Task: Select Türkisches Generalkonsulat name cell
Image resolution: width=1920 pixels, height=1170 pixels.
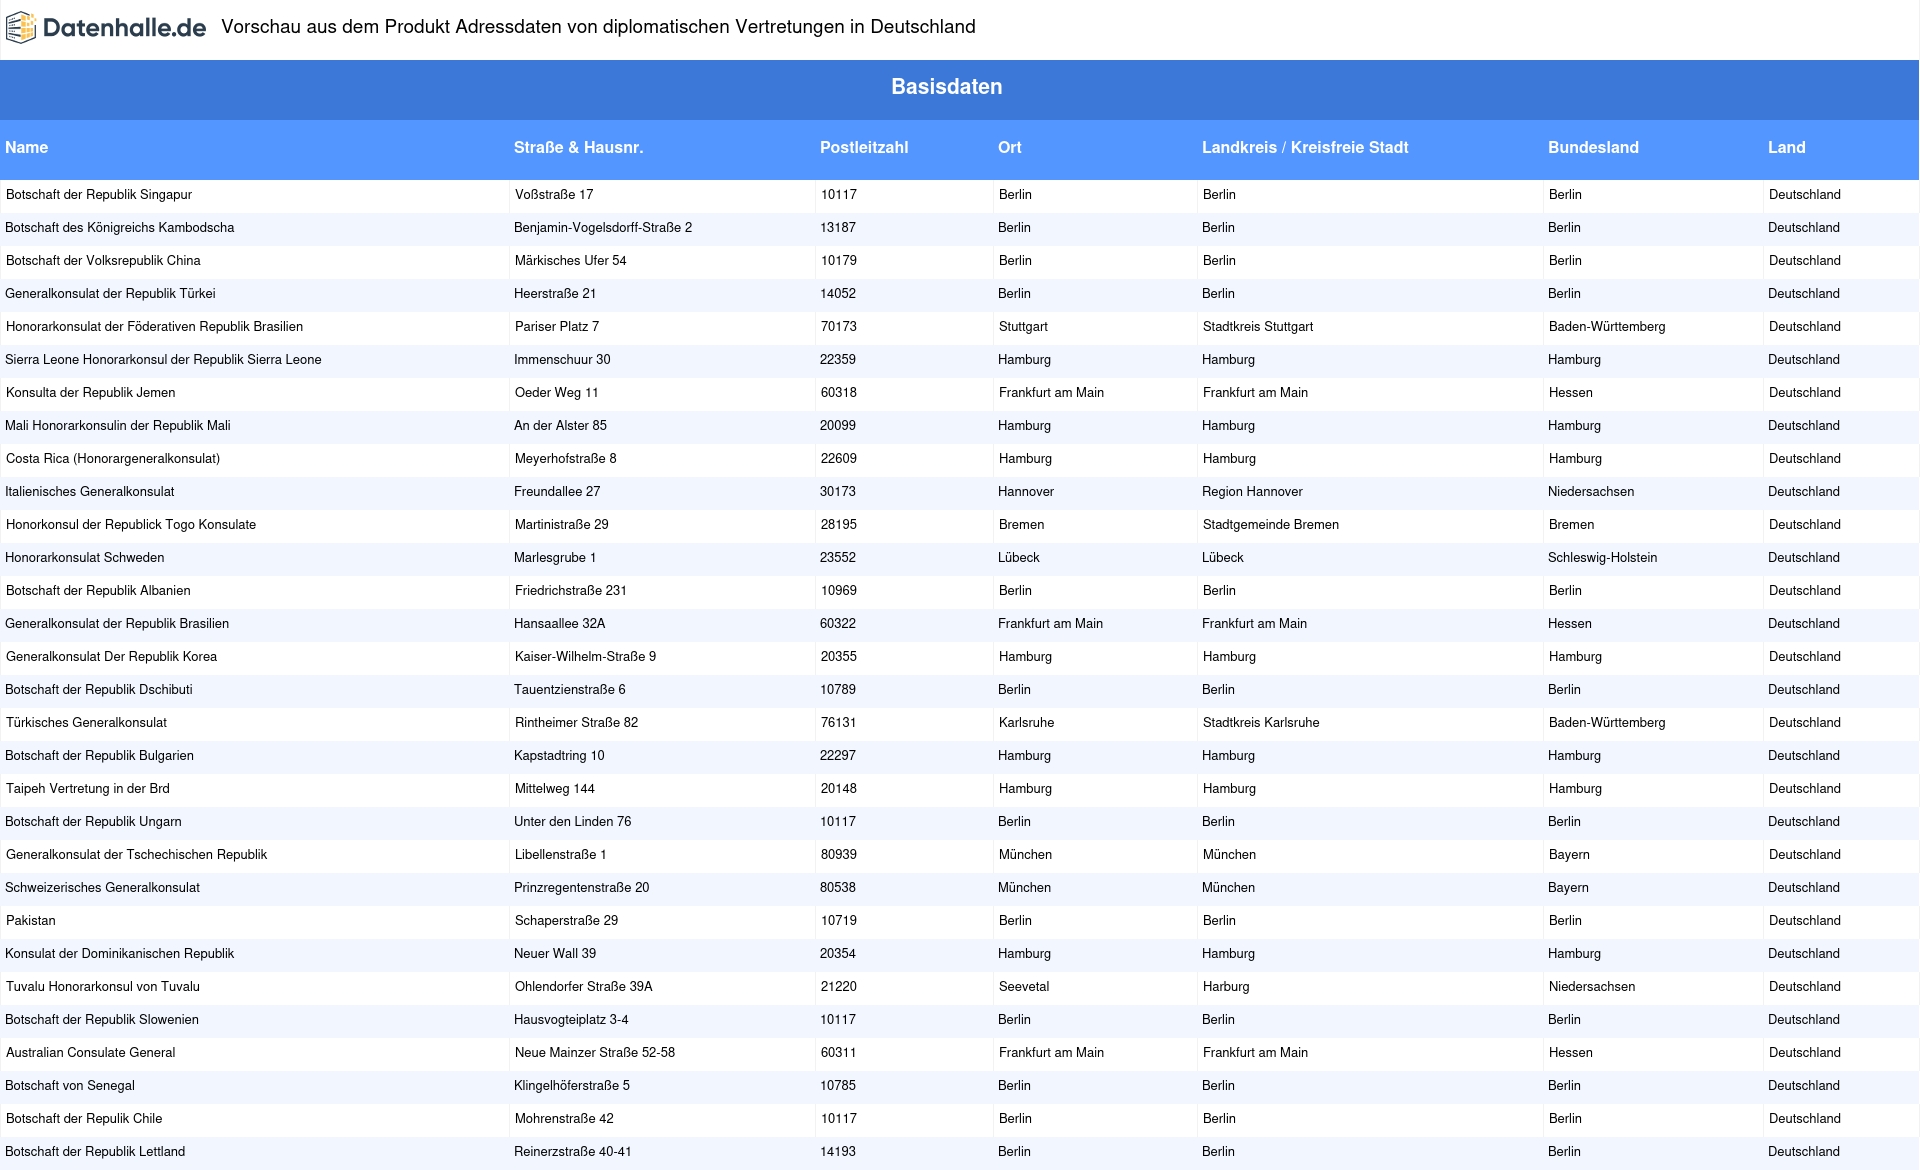Action: 86,722
